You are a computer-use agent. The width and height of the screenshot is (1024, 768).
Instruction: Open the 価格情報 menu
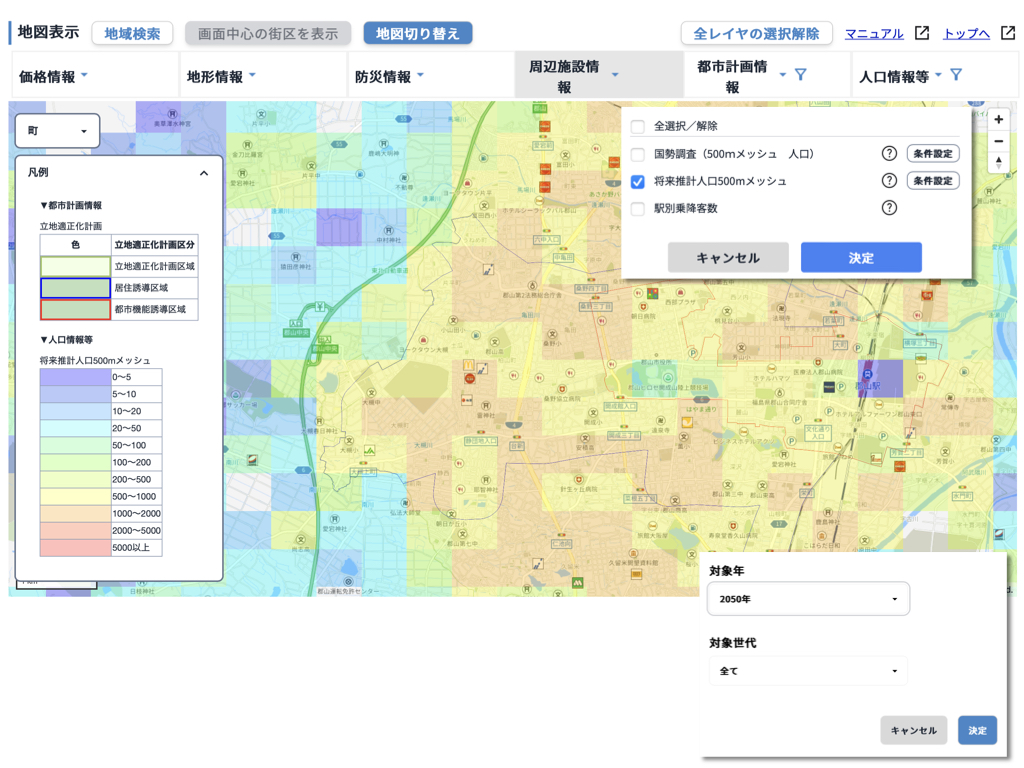[x=54, y=76]
